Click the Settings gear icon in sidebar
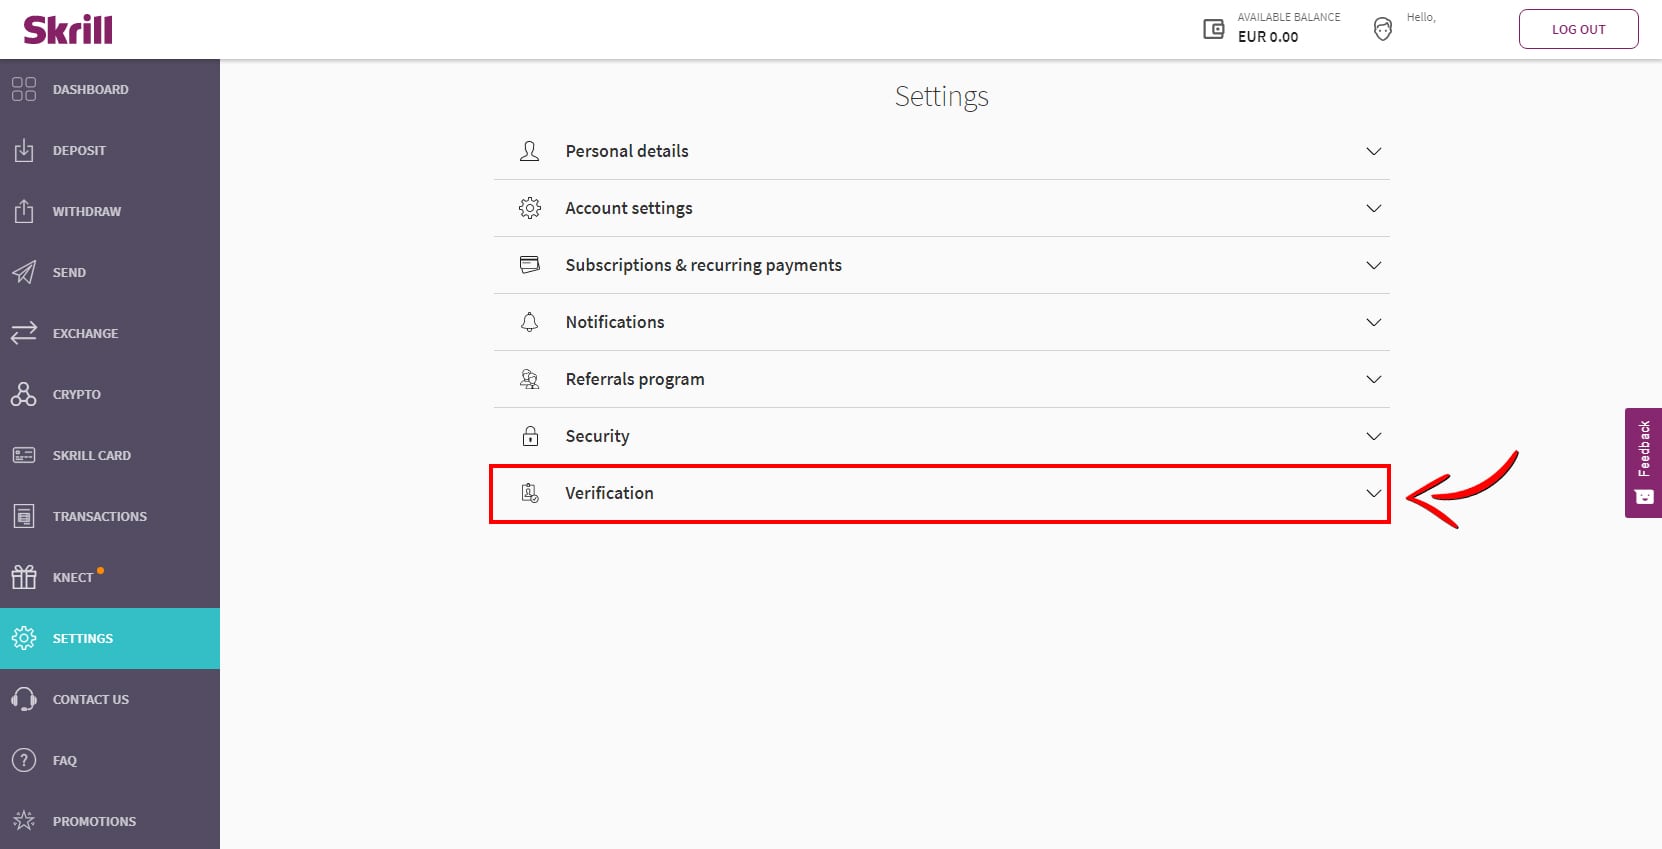1662x849 pixels. tap(24, 638)
